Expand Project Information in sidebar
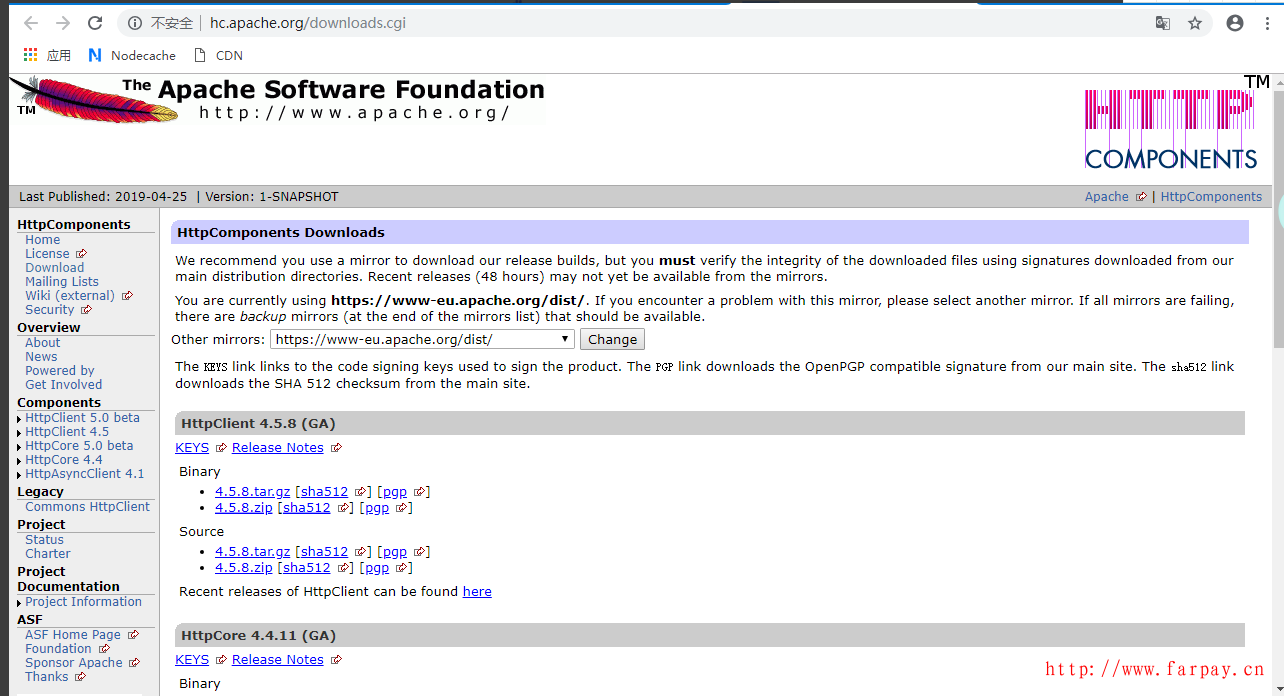 83,602
